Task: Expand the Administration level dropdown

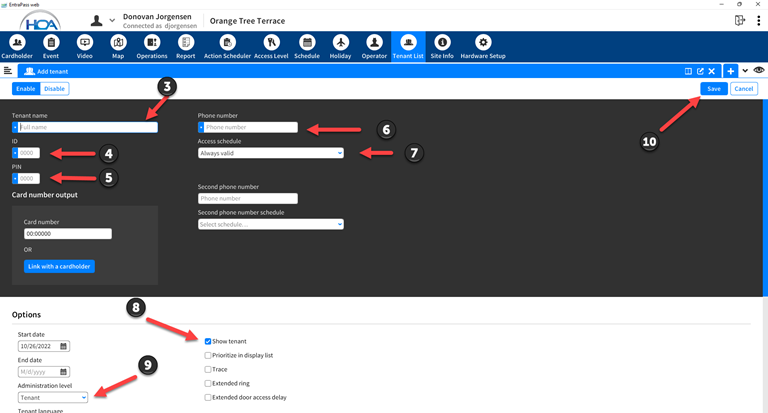Action: coord(53,397)
